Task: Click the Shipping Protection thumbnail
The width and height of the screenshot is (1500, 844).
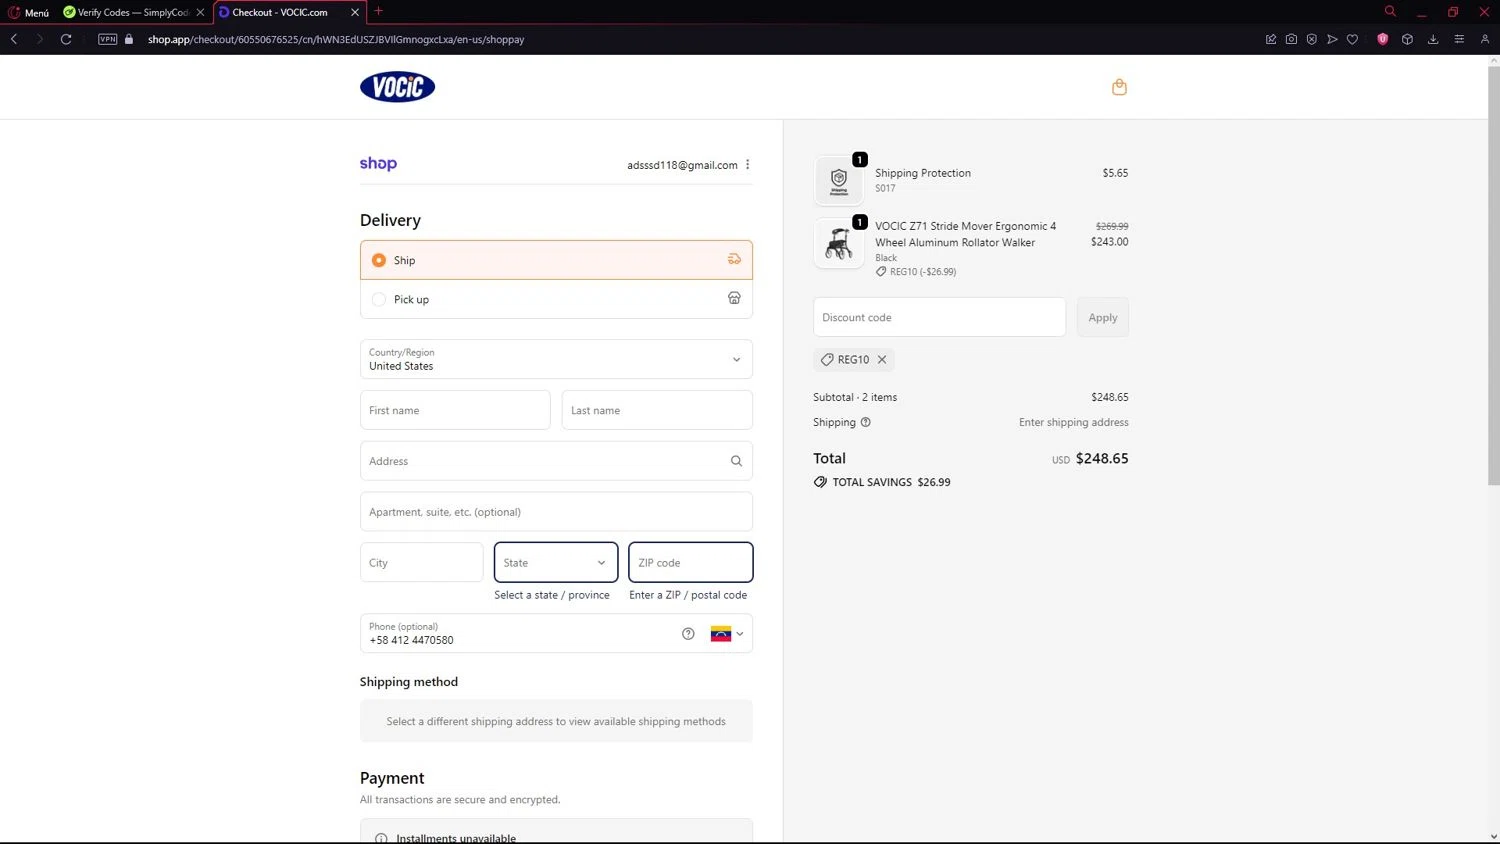Action: coord(839,181)
